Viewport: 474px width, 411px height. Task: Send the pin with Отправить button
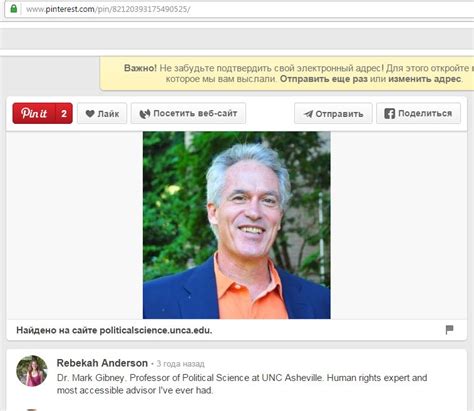333,113
